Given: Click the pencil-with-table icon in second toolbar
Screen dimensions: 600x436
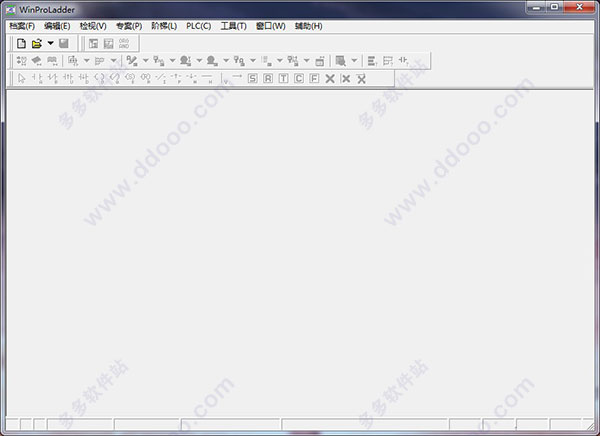Looking at the screenshot, I should click(x=132, y=61).
